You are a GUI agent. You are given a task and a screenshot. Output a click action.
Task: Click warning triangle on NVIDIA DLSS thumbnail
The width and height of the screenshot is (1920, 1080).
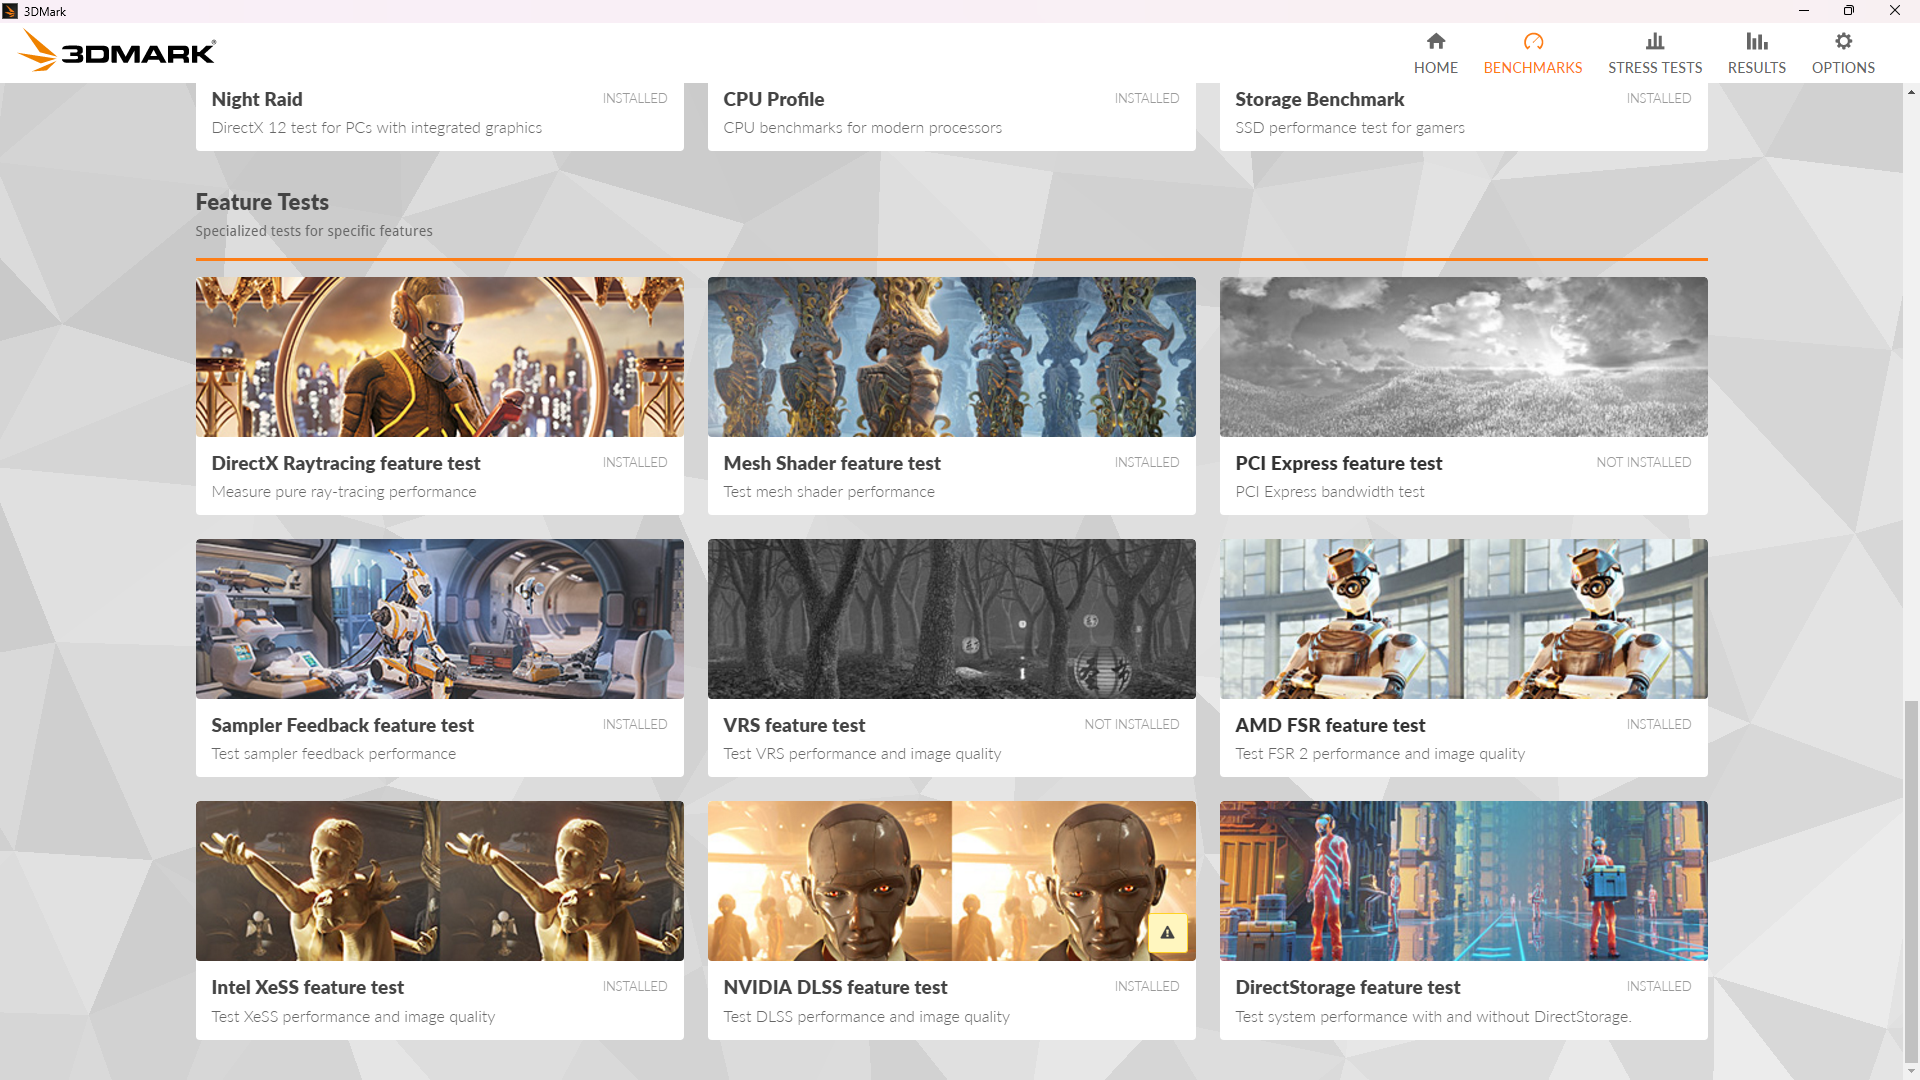pyautogui.click(x=1166, y=932)
